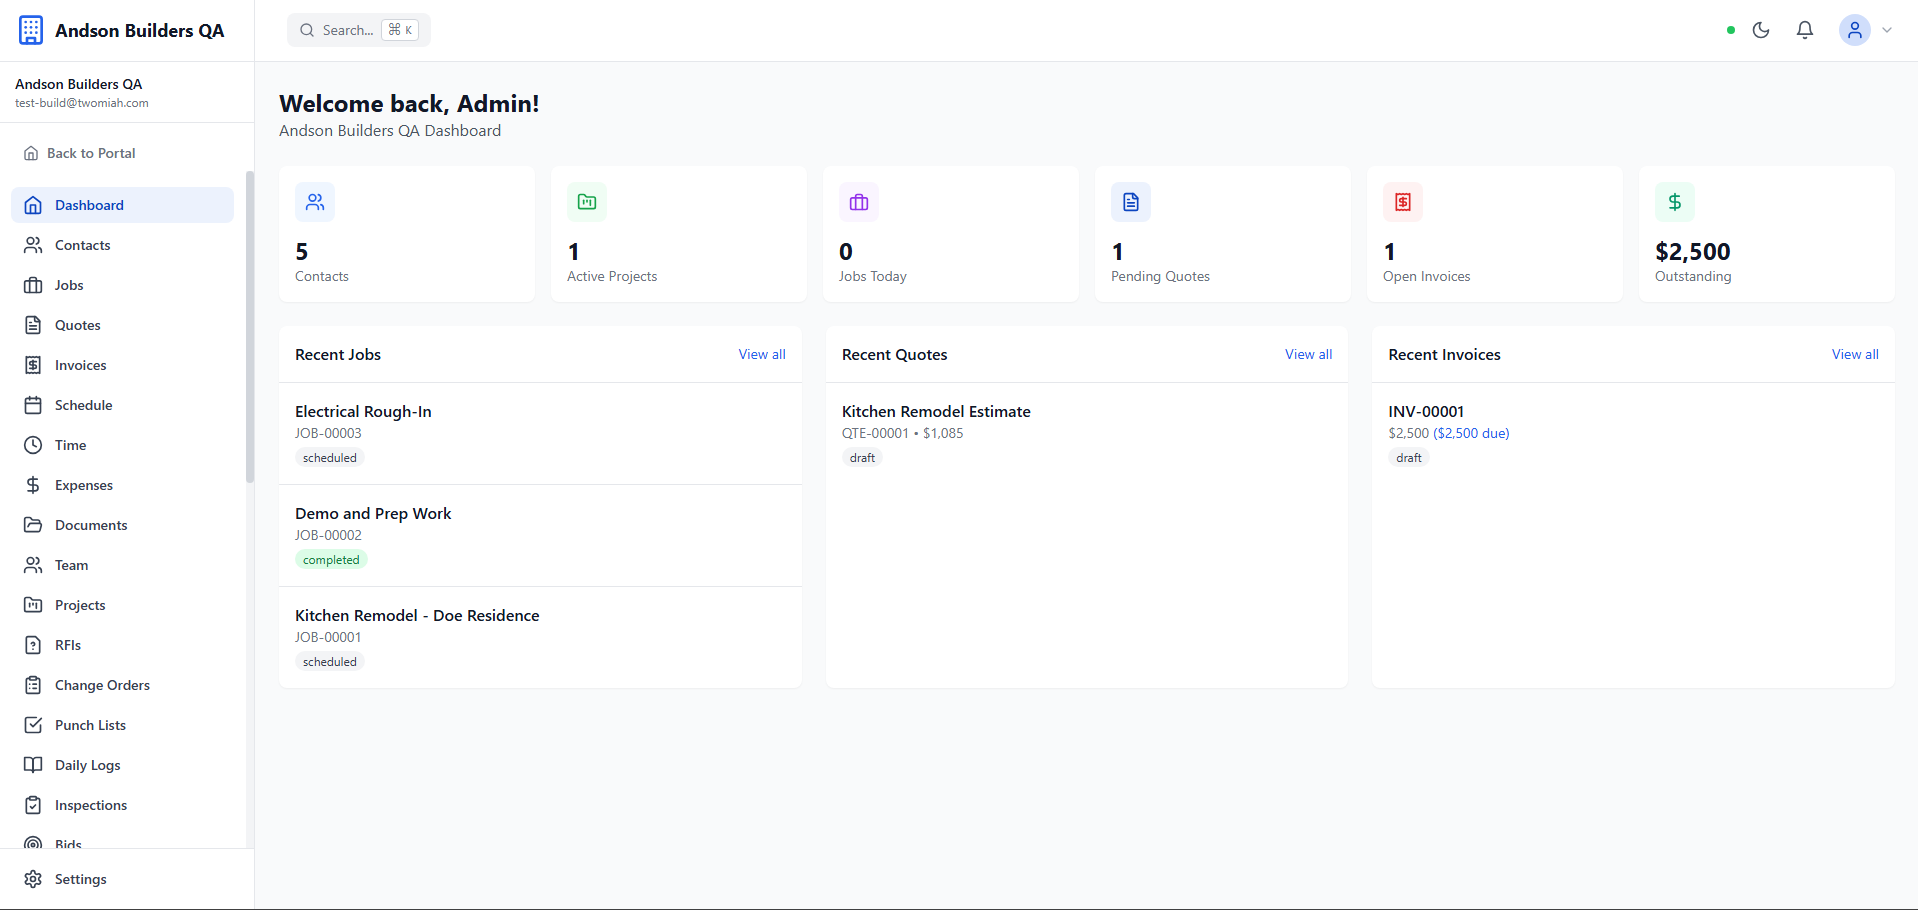Open the Kitchen Remodel Estimate quote

[x=935, y=411]
